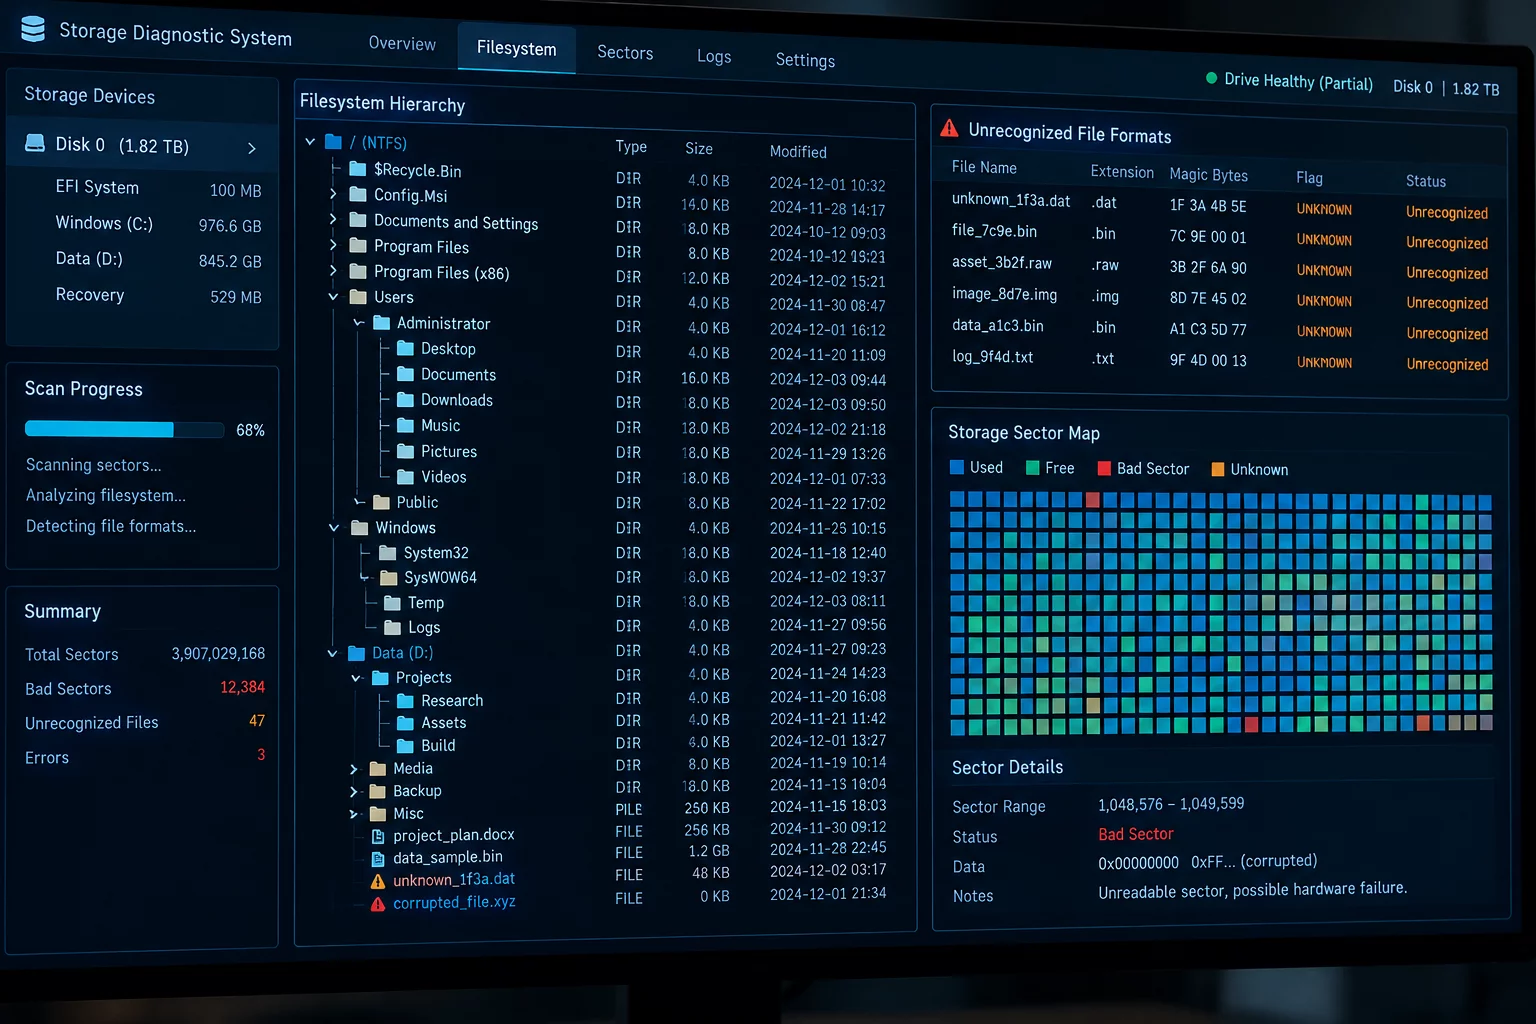Click the Assets folder icon
The width and height of the screenshot is (1536, 1024).
405,723
